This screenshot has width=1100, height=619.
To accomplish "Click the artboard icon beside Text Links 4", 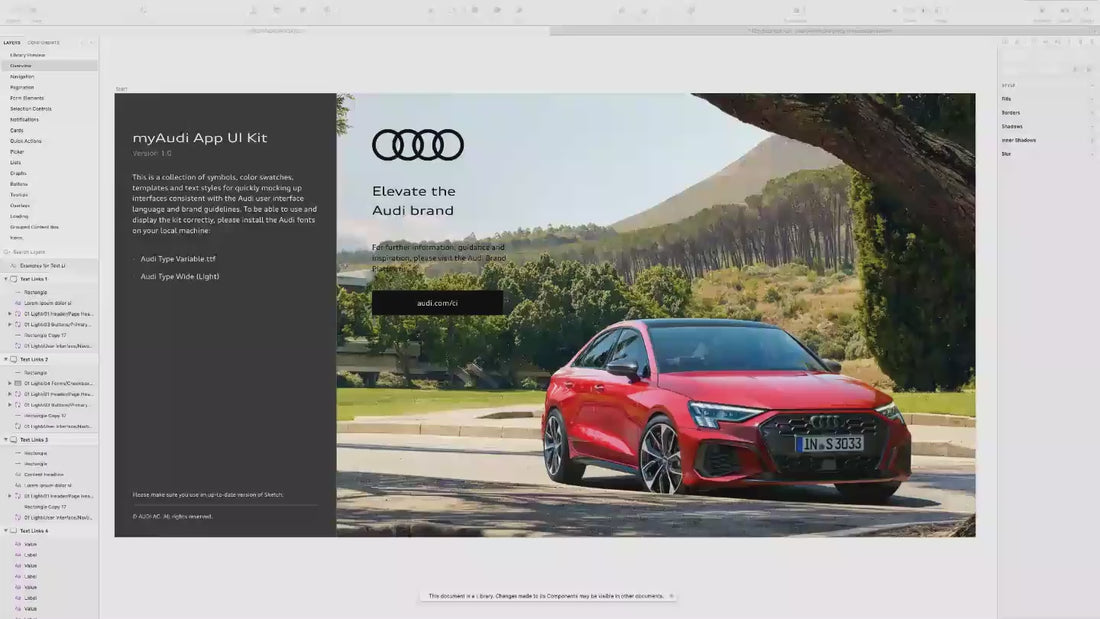I will pyautogui.click(x=13, y=531).
